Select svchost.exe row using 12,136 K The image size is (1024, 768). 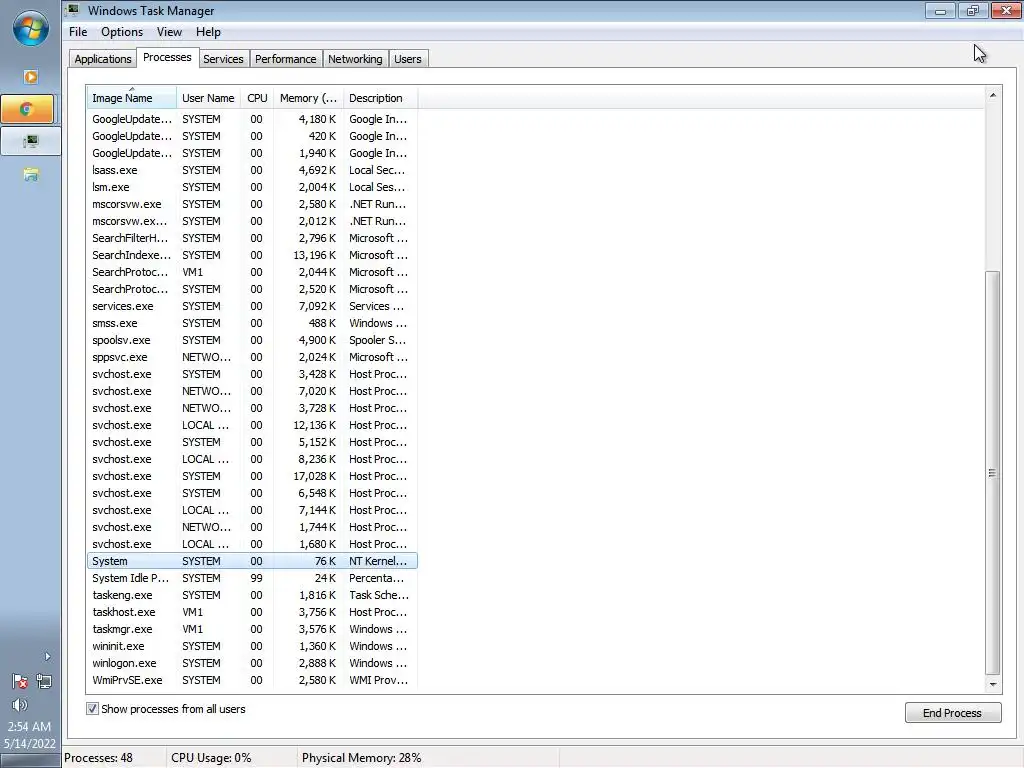coord(252,424)
